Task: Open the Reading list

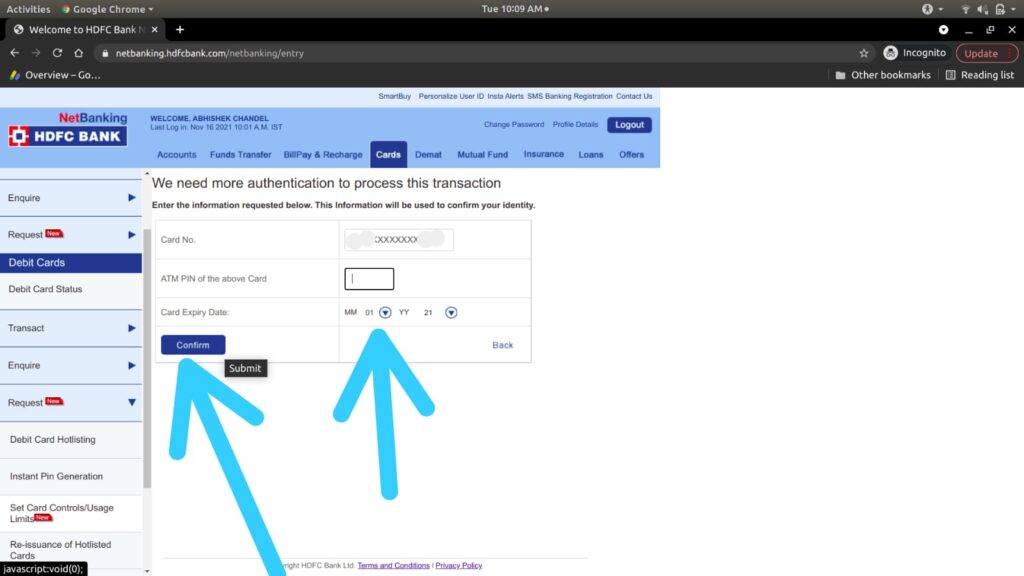Action: click(980, 75)
